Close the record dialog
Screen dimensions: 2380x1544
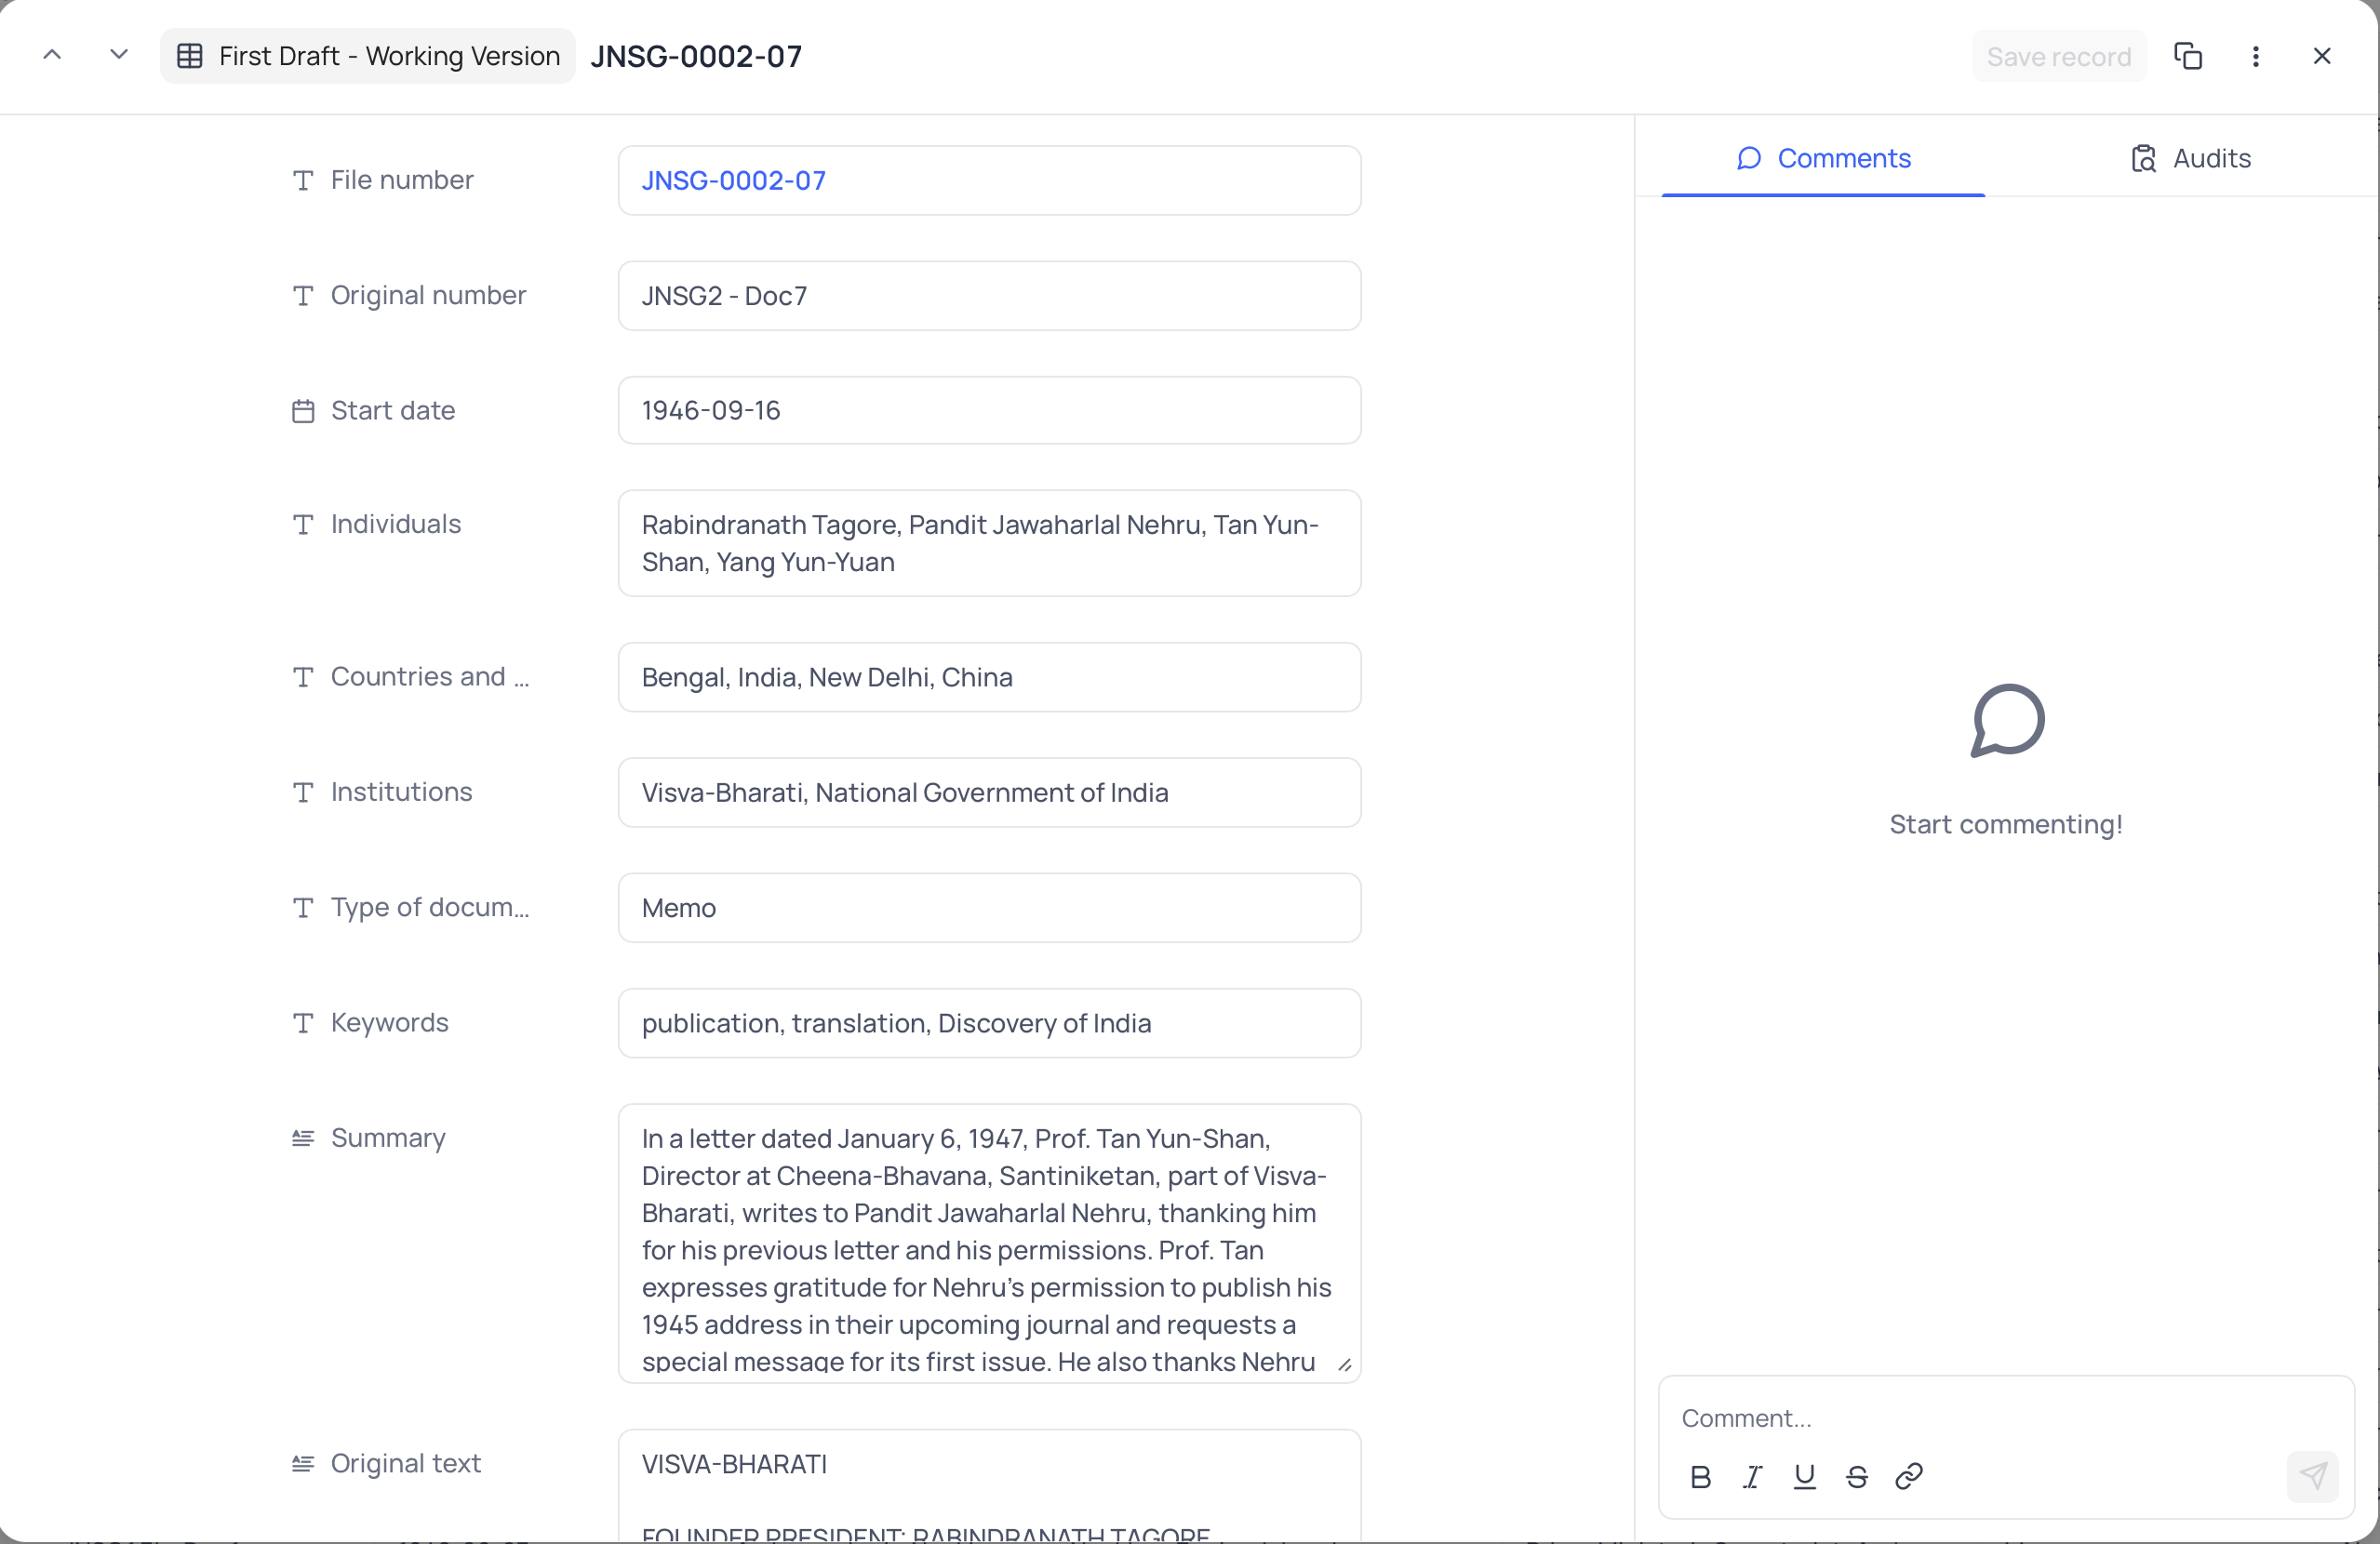[2322, 56]
